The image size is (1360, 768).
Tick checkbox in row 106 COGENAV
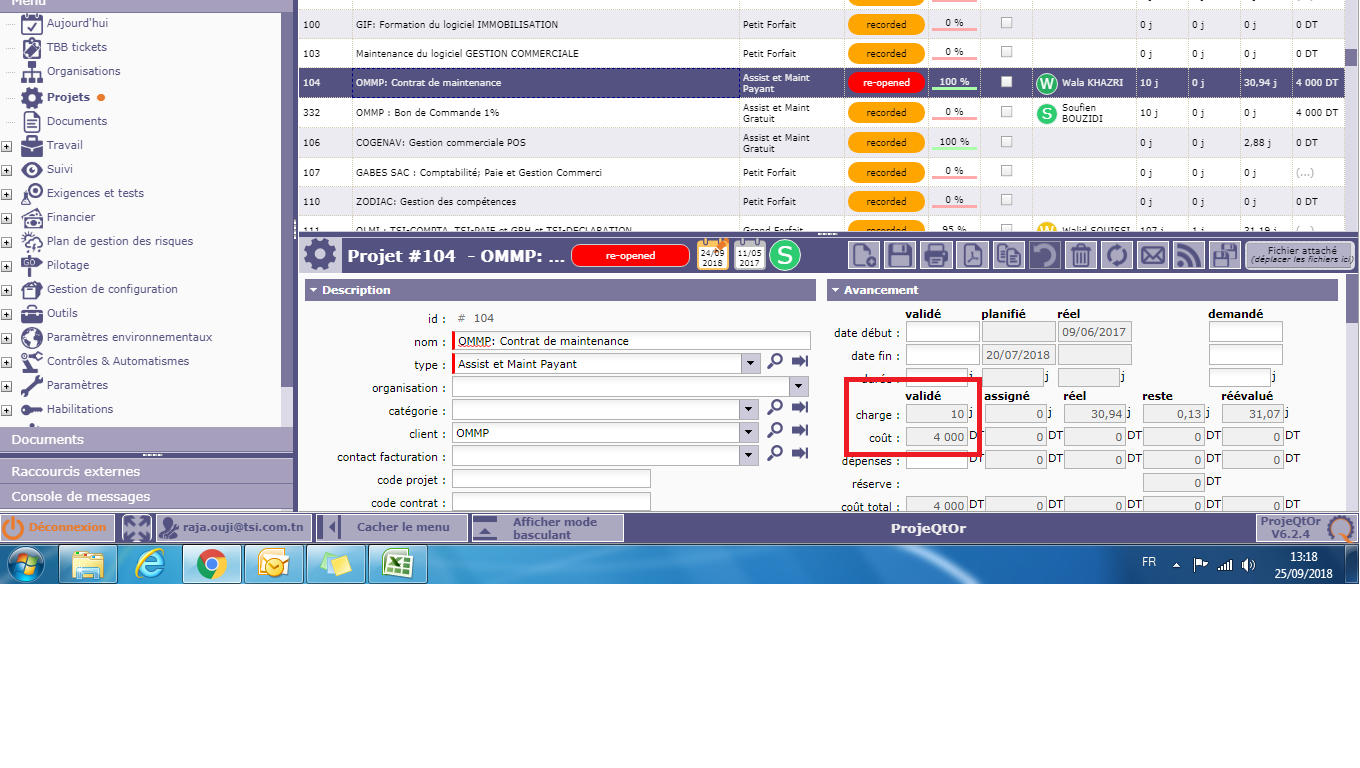click(x=1007, y=142)
